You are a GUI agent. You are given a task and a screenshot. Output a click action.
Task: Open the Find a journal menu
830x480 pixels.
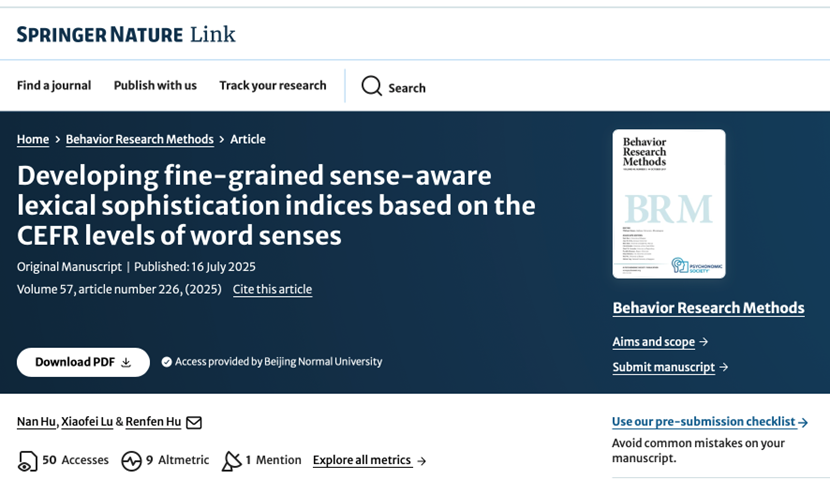pos(54,86)
